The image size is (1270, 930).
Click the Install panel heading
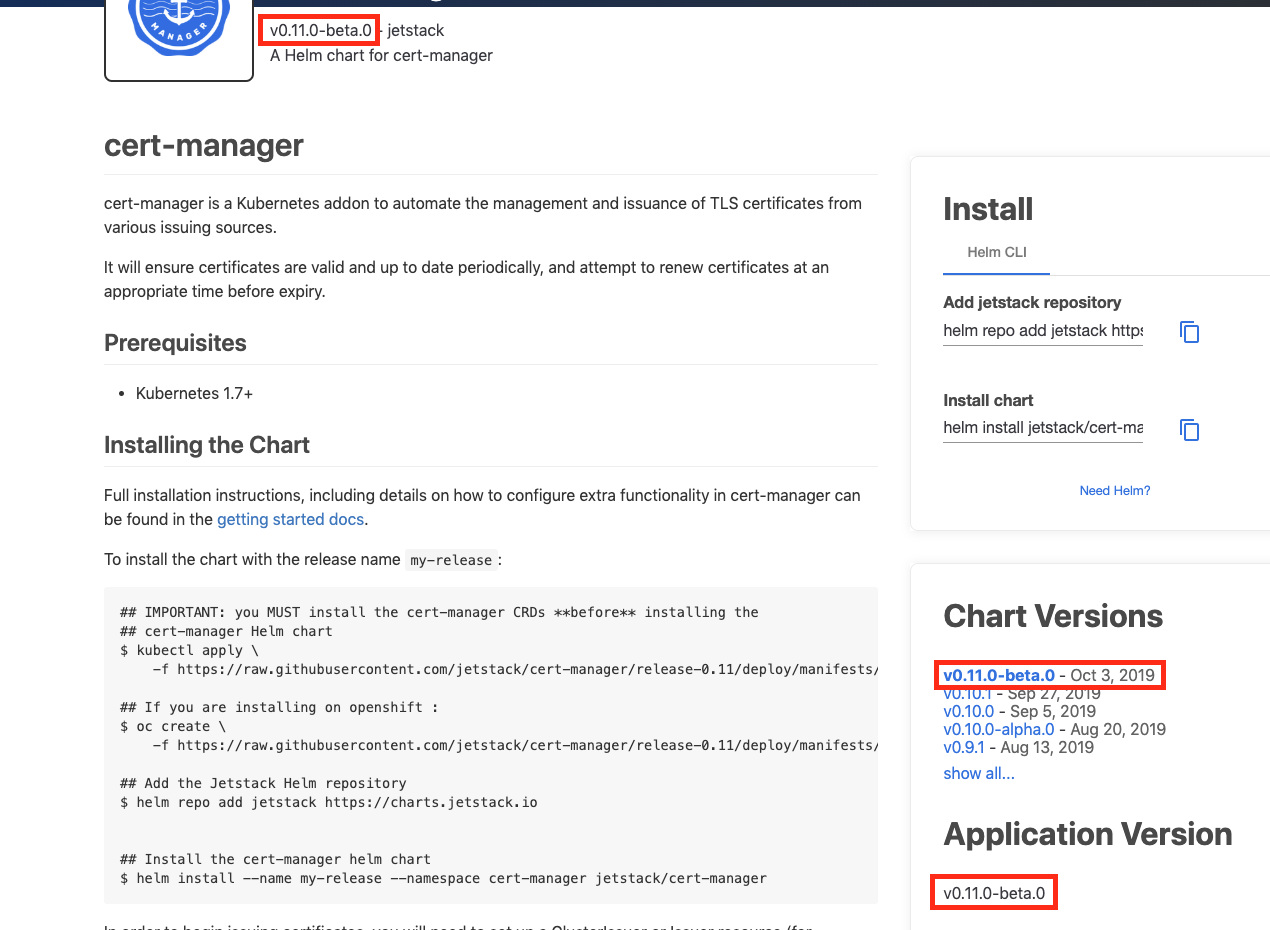(x=988, y=209)
